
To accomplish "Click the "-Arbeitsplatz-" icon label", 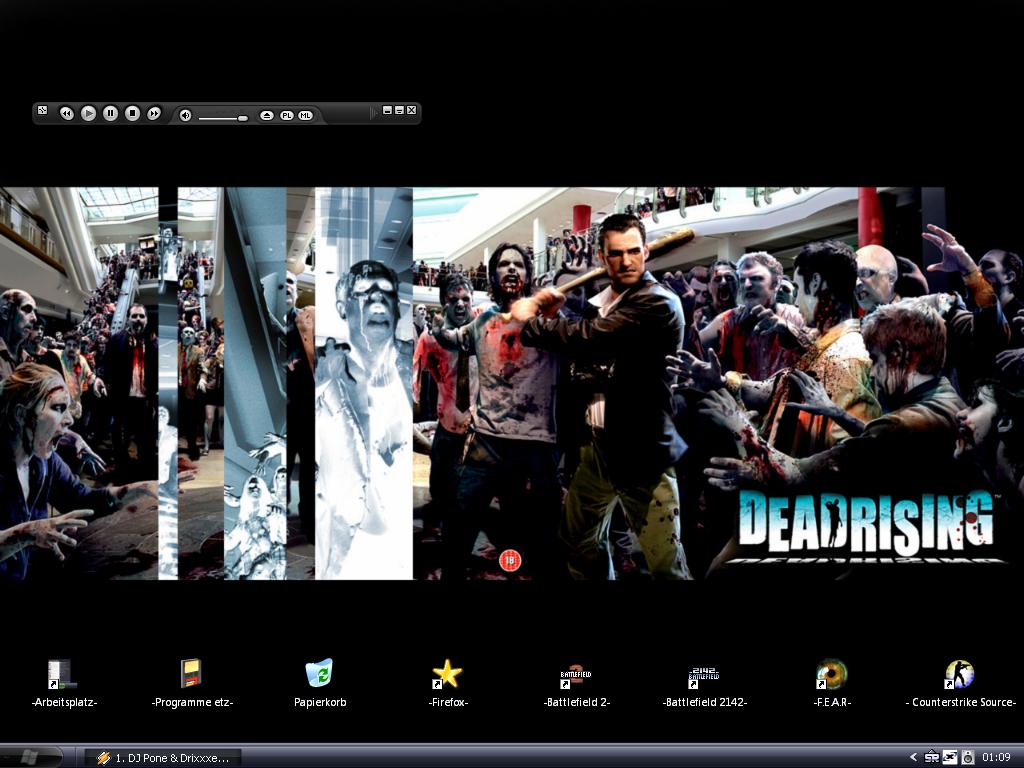I will click(64, 703).
